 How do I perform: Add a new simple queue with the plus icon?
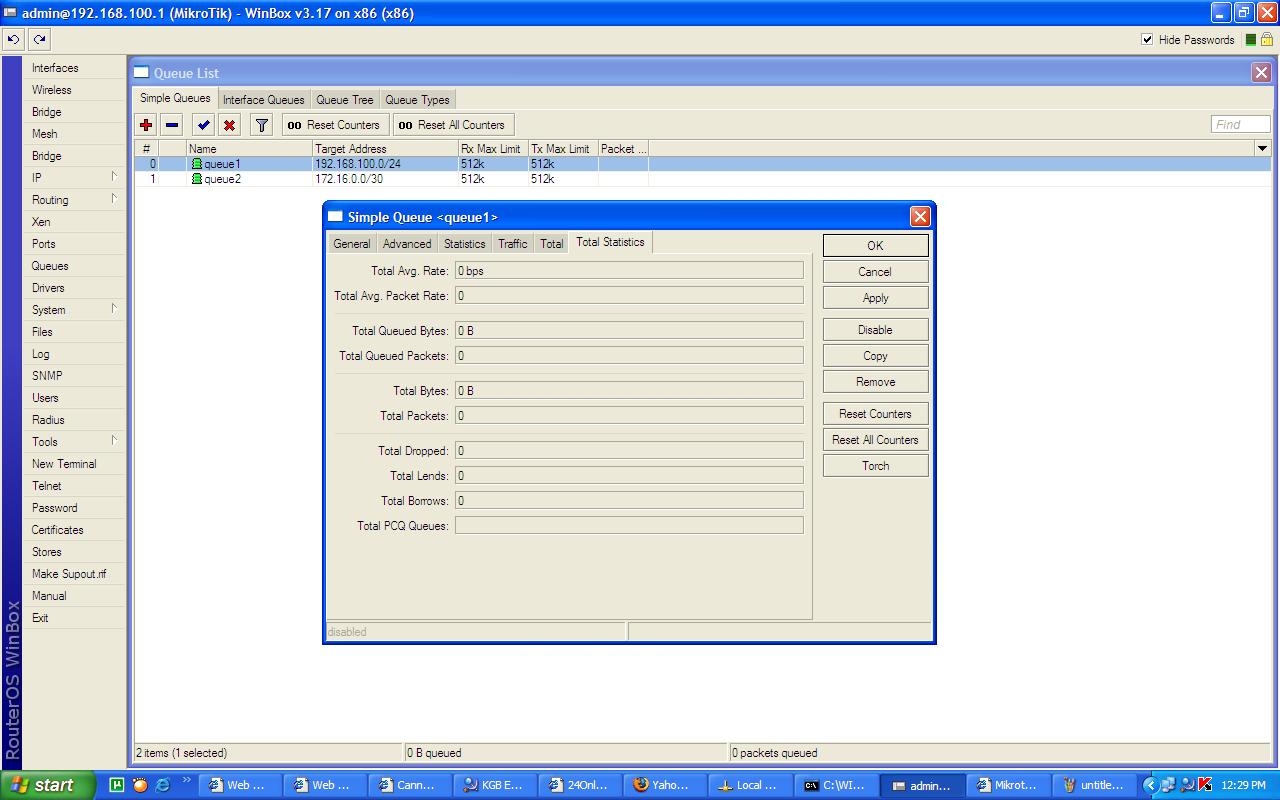[146, 124]
